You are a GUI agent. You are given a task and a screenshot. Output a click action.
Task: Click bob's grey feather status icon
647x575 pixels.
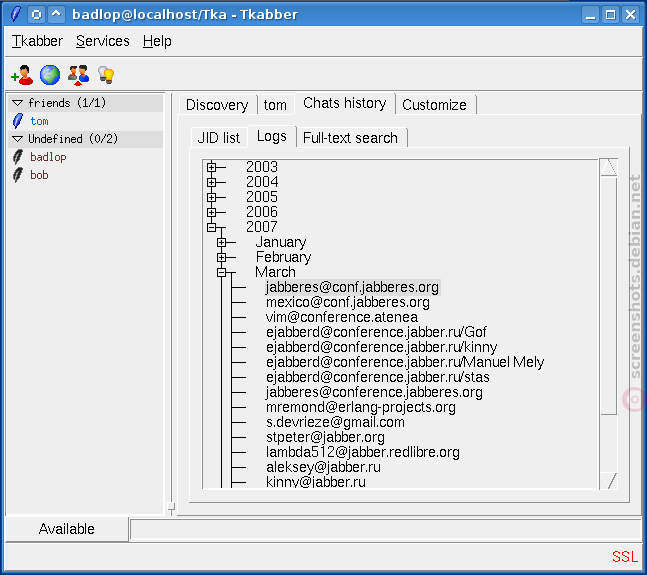(x=18, y=175)
